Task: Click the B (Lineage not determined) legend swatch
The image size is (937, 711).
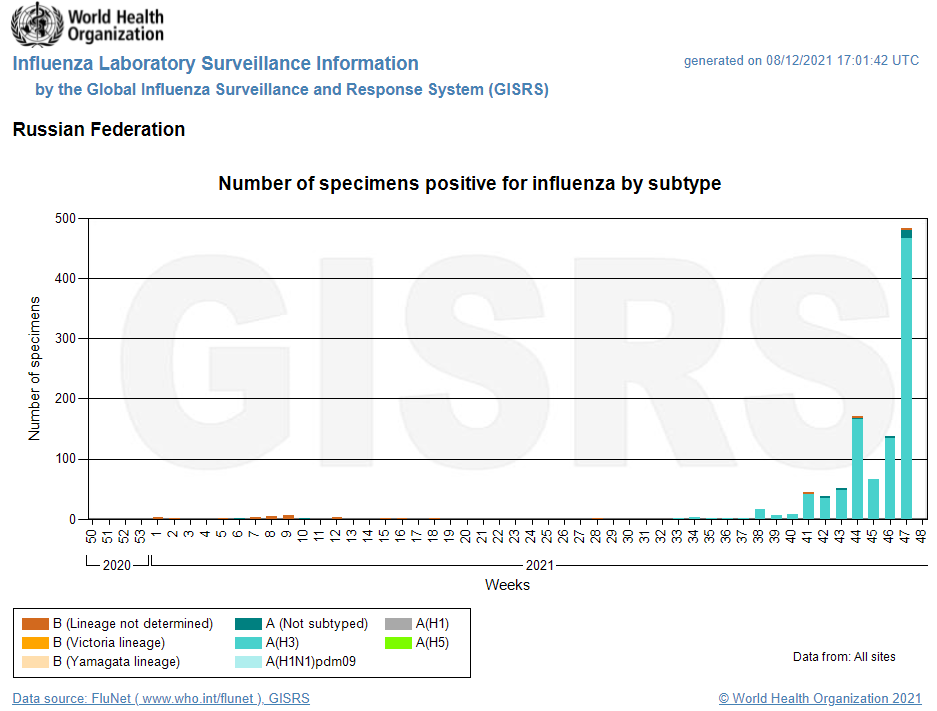Action: (35, 624)
